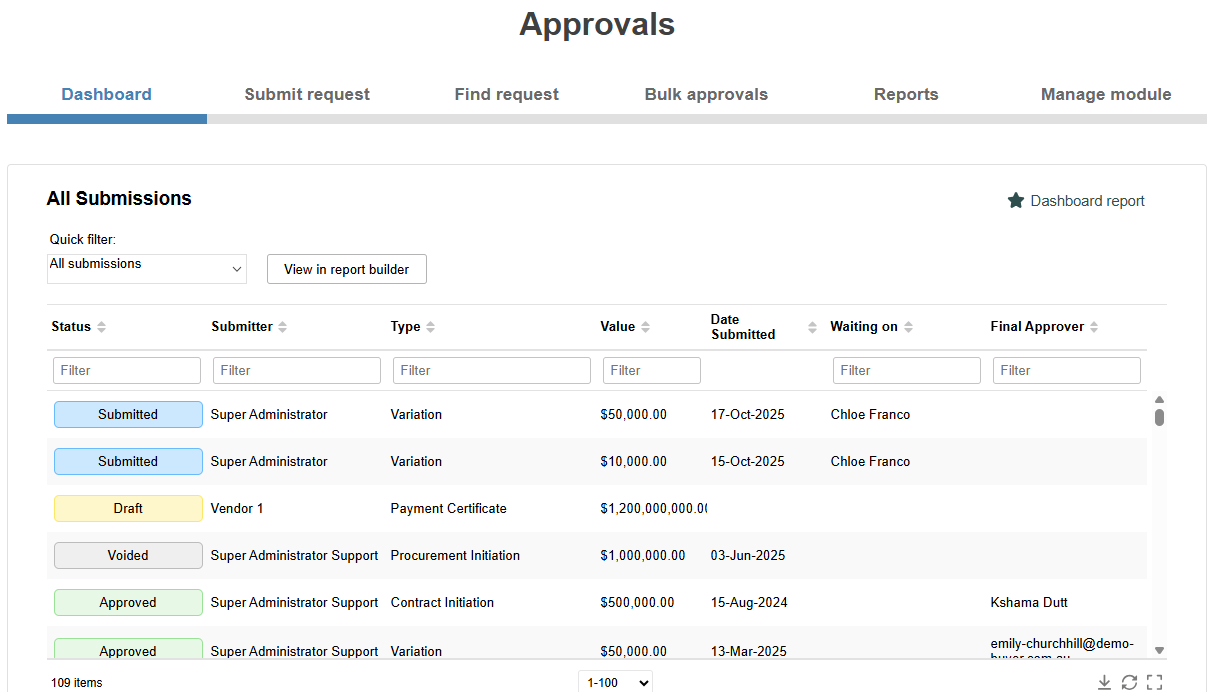The image size is (1211, 692).
Task: Click the Voided status badge
Action: pyautogui.click(x=128, y=555)
